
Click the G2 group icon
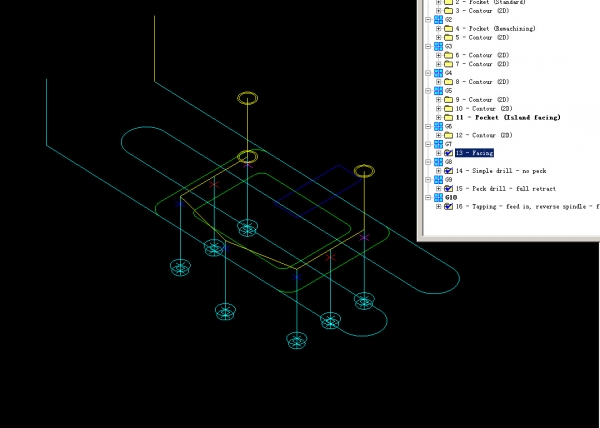[x=437, y=19]
